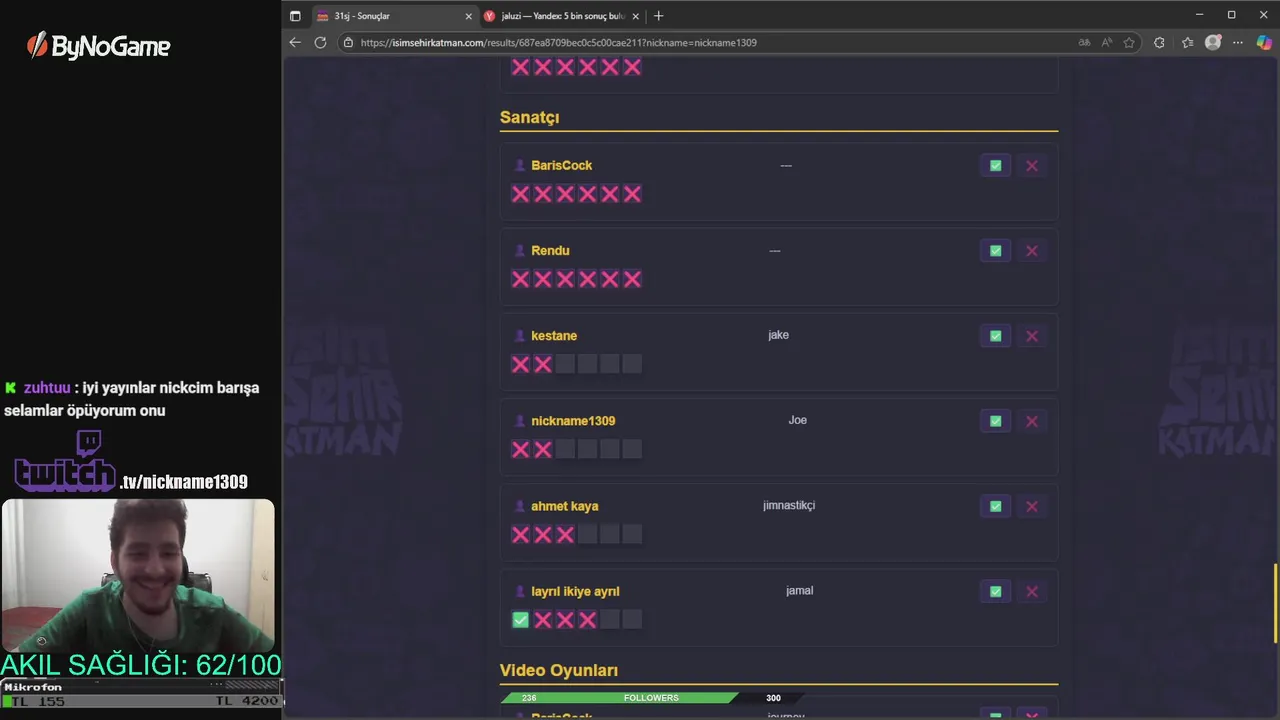
Task: Enable Read aloud from address bar
Action: pos(1107,43)
